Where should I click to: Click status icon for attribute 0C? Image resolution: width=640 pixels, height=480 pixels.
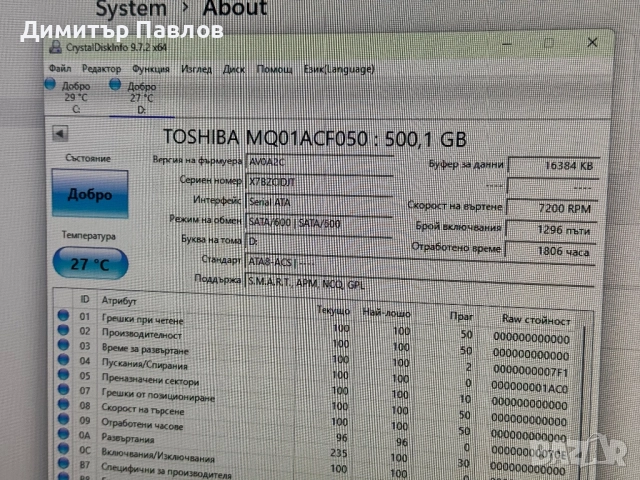(x=63, y=448)
